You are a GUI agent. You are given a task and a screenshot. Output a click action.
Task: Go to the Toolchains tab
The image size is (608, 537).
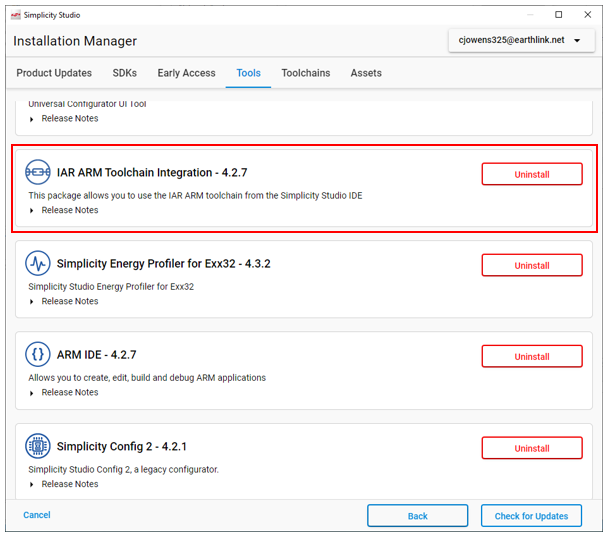(x=306, y=73)
